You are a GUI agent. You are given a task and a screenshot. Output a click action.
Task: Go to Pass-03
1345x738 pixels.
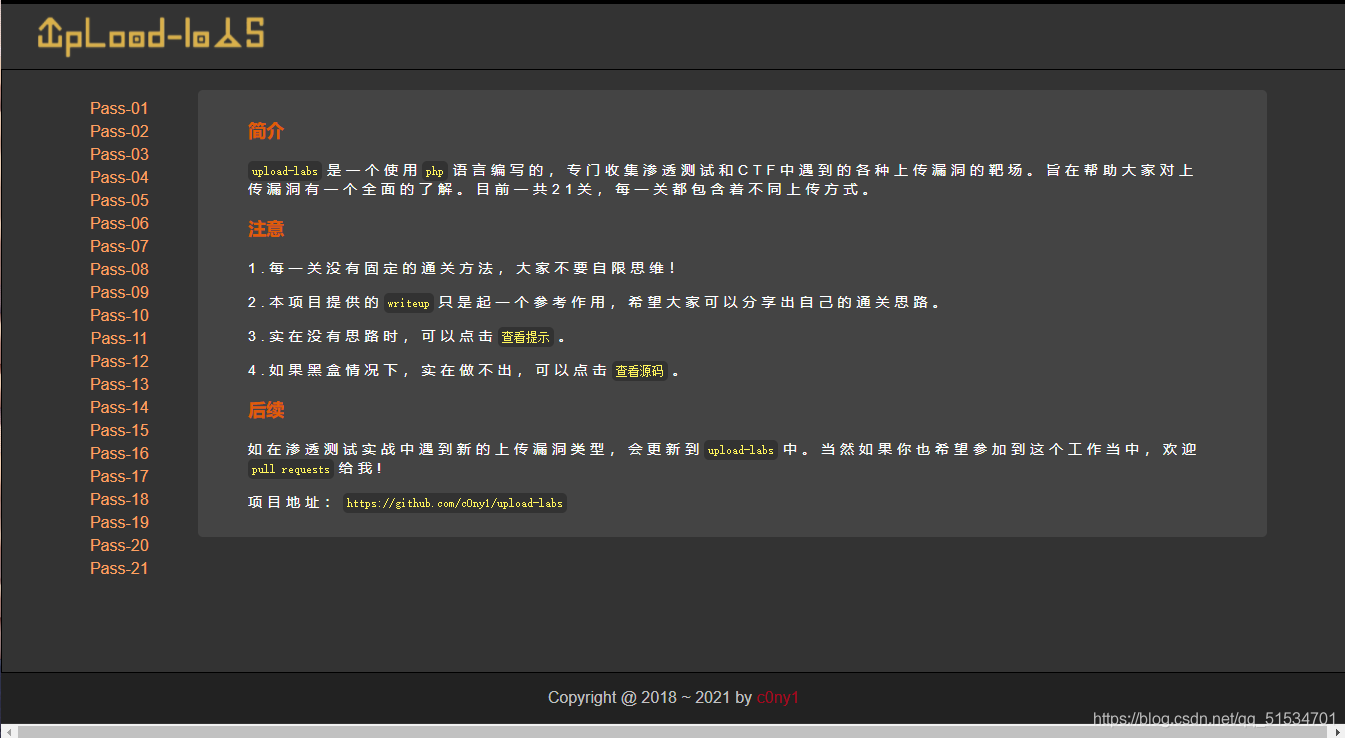coord(119,154)
